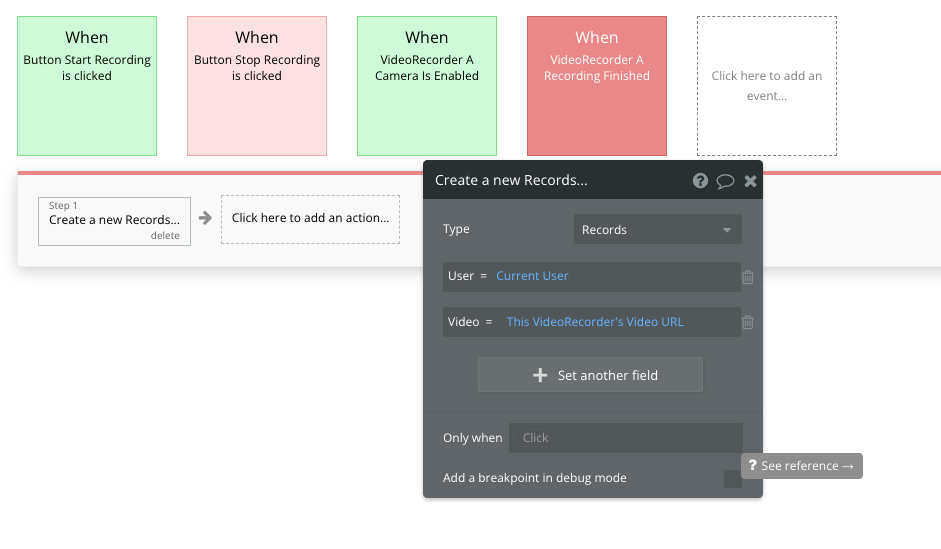The width and height of the screenshot is (941, 549).
Task: Open the comment bubble icon
Action: point(726,181)
